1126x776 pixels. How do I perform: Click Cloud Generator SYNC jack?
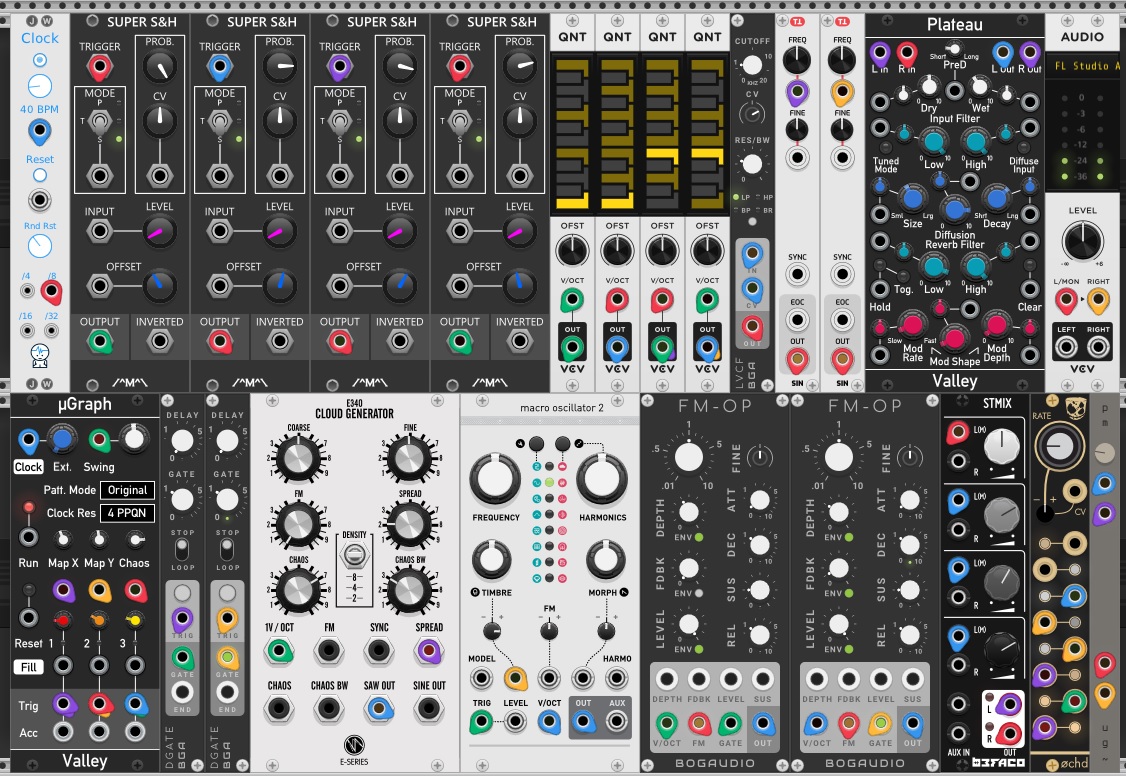point(379,651)
